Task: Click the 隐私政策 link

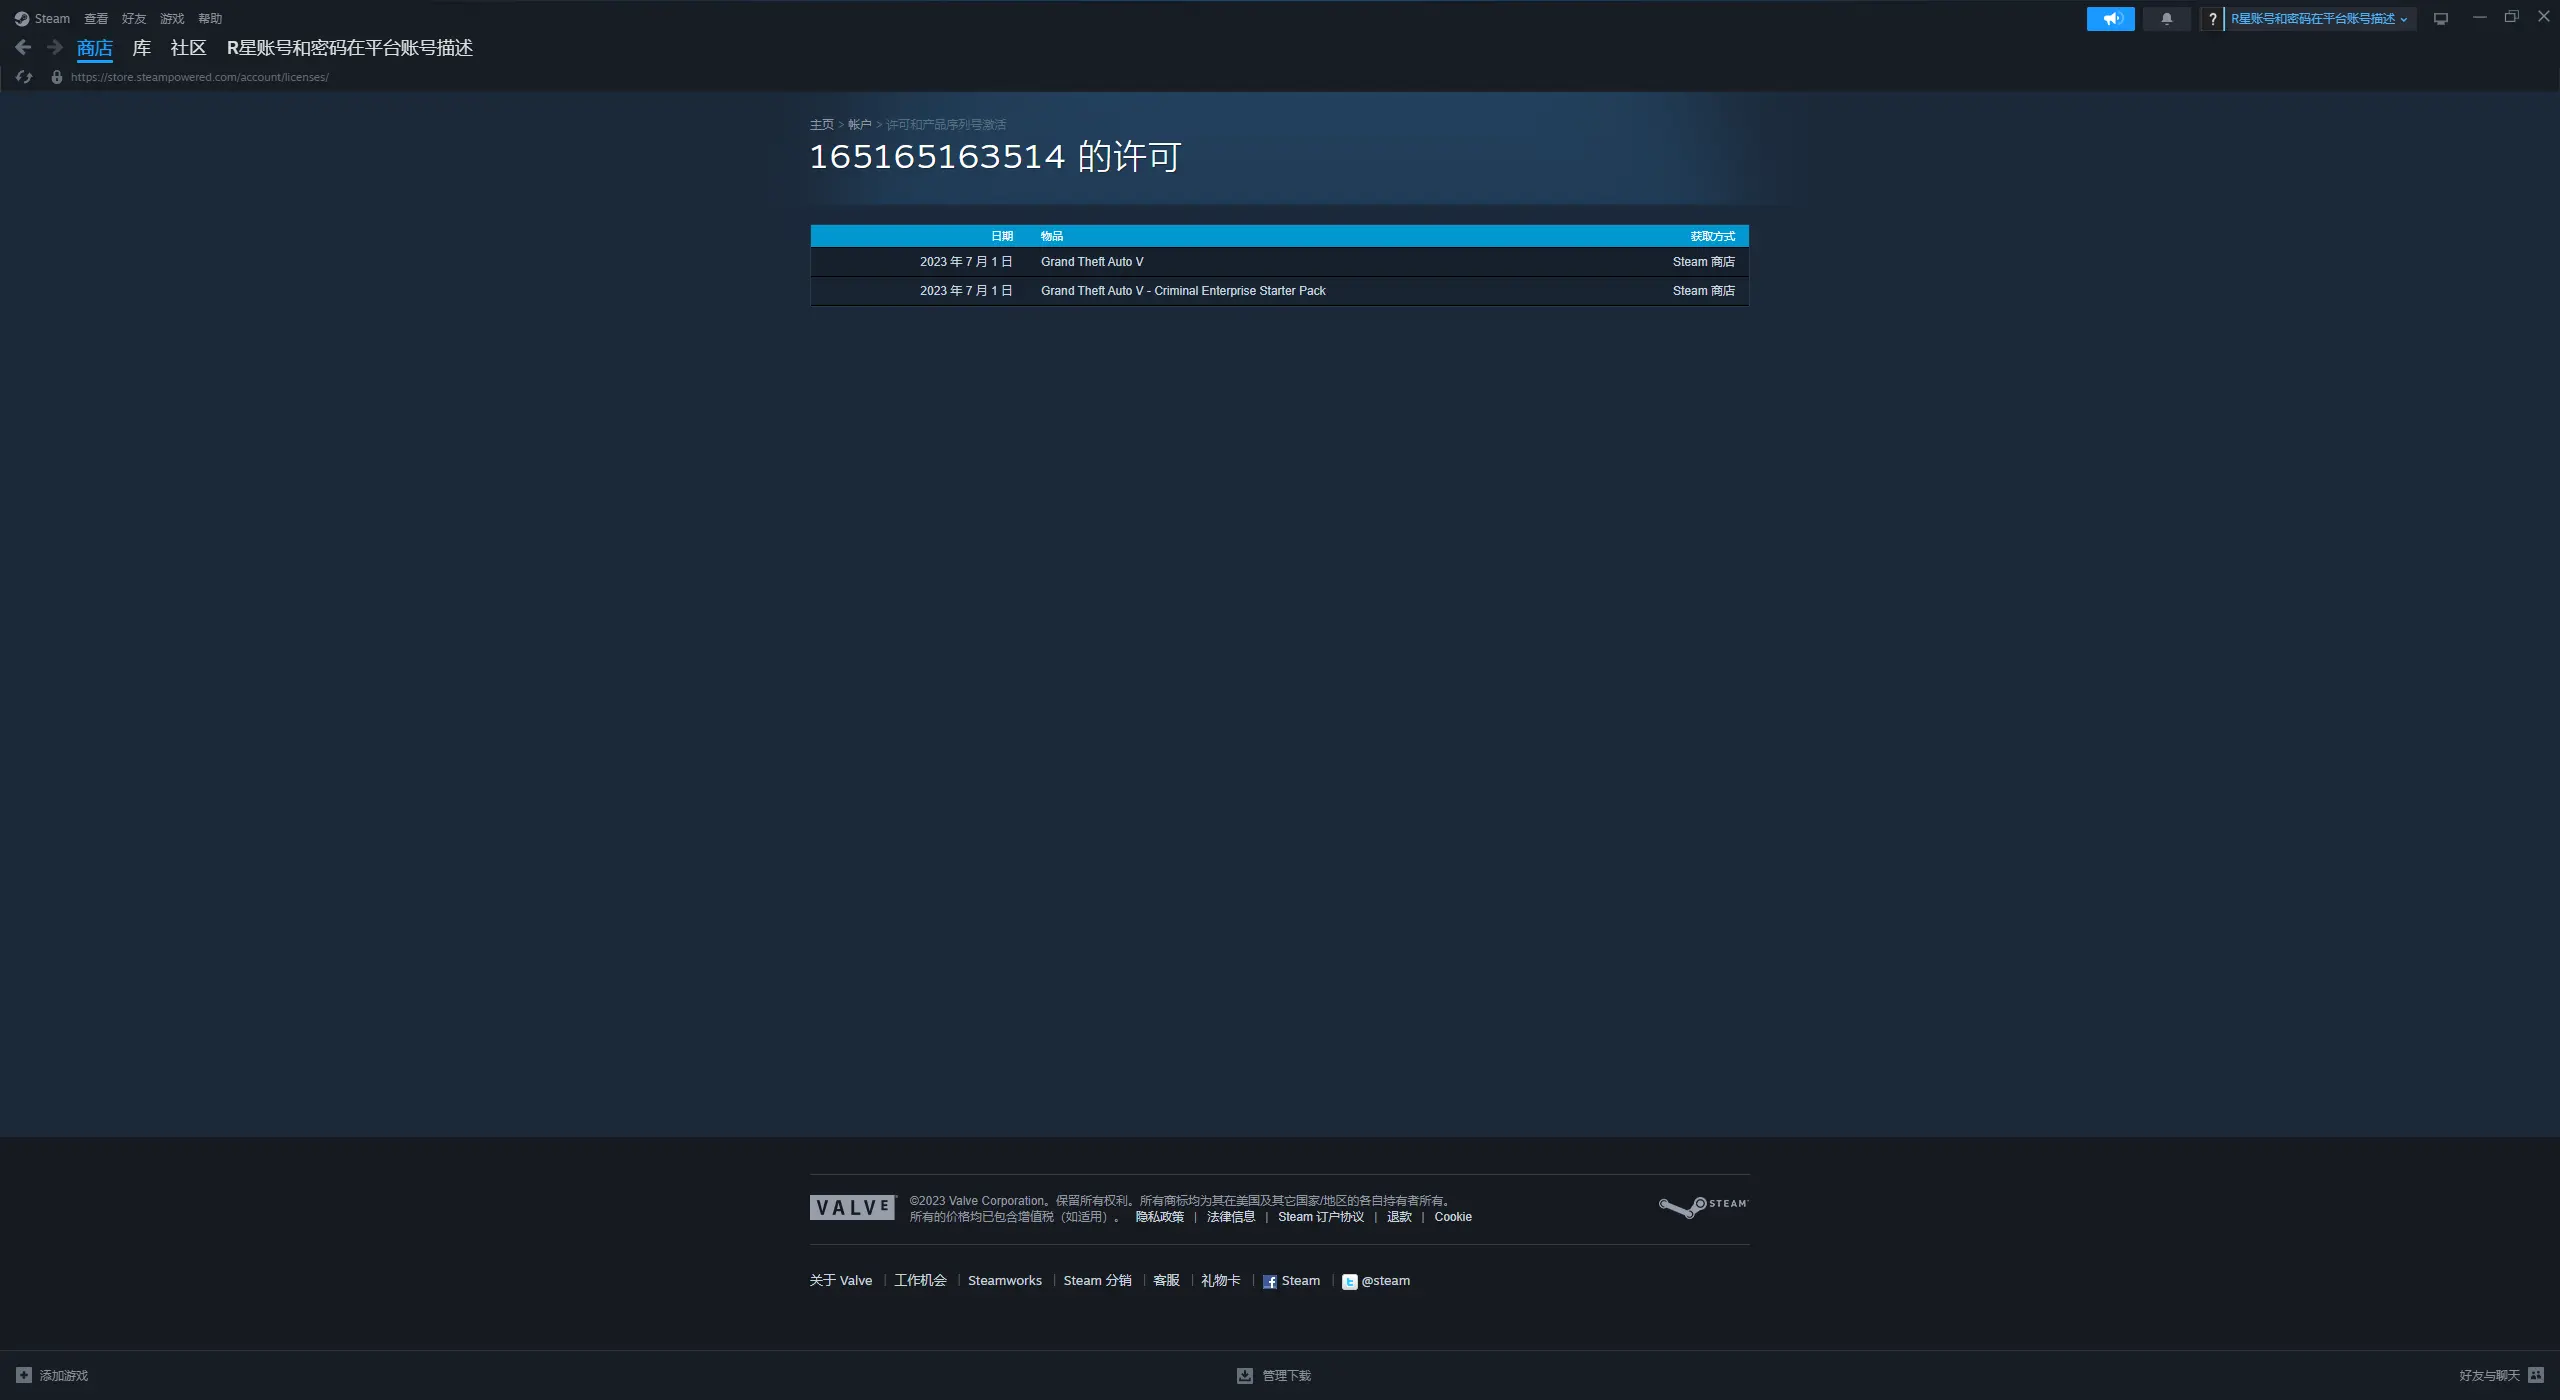Action: click(1160, 1217)
